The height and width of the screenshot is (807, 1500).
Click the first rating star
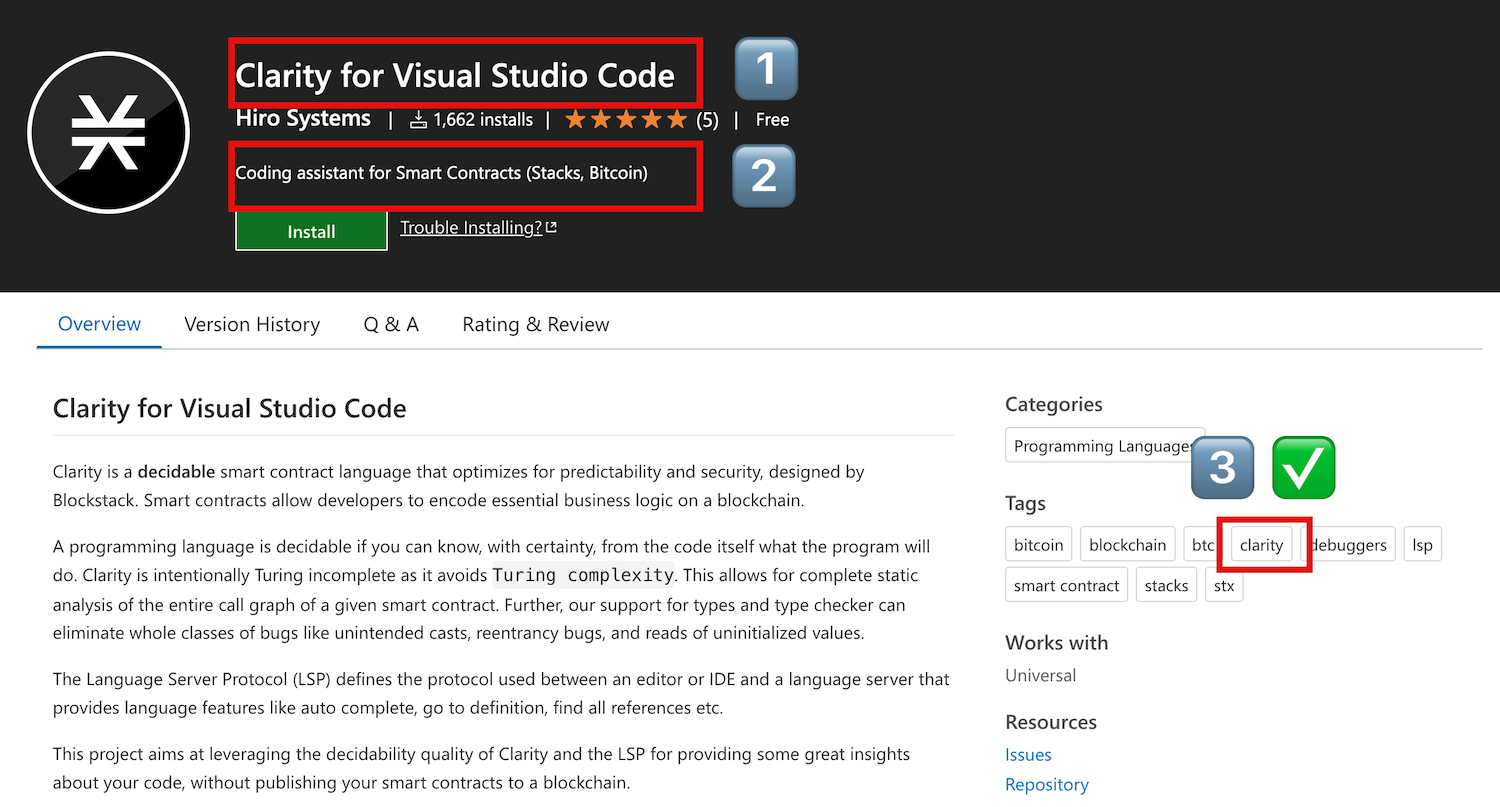pos(575,118)
